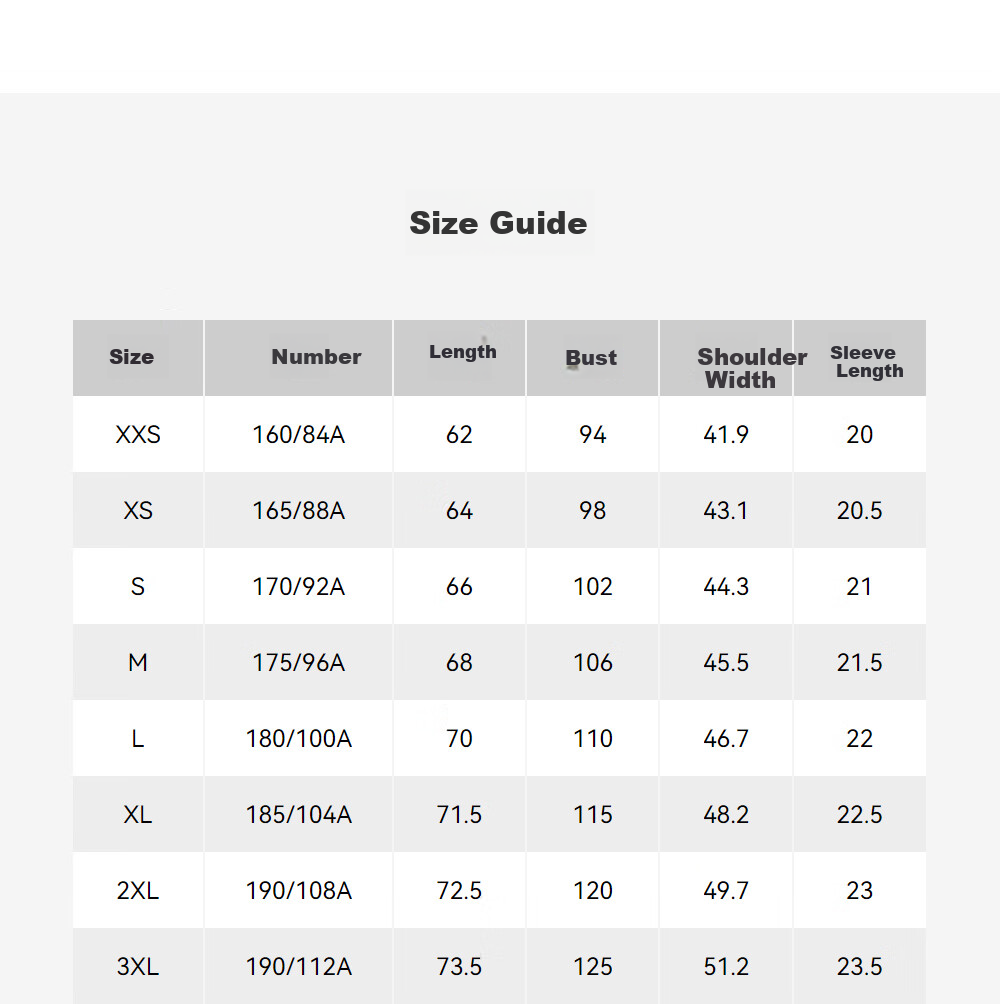Click the 3XL size row label
The image size is (1000, 1004).
click(138, 967)
